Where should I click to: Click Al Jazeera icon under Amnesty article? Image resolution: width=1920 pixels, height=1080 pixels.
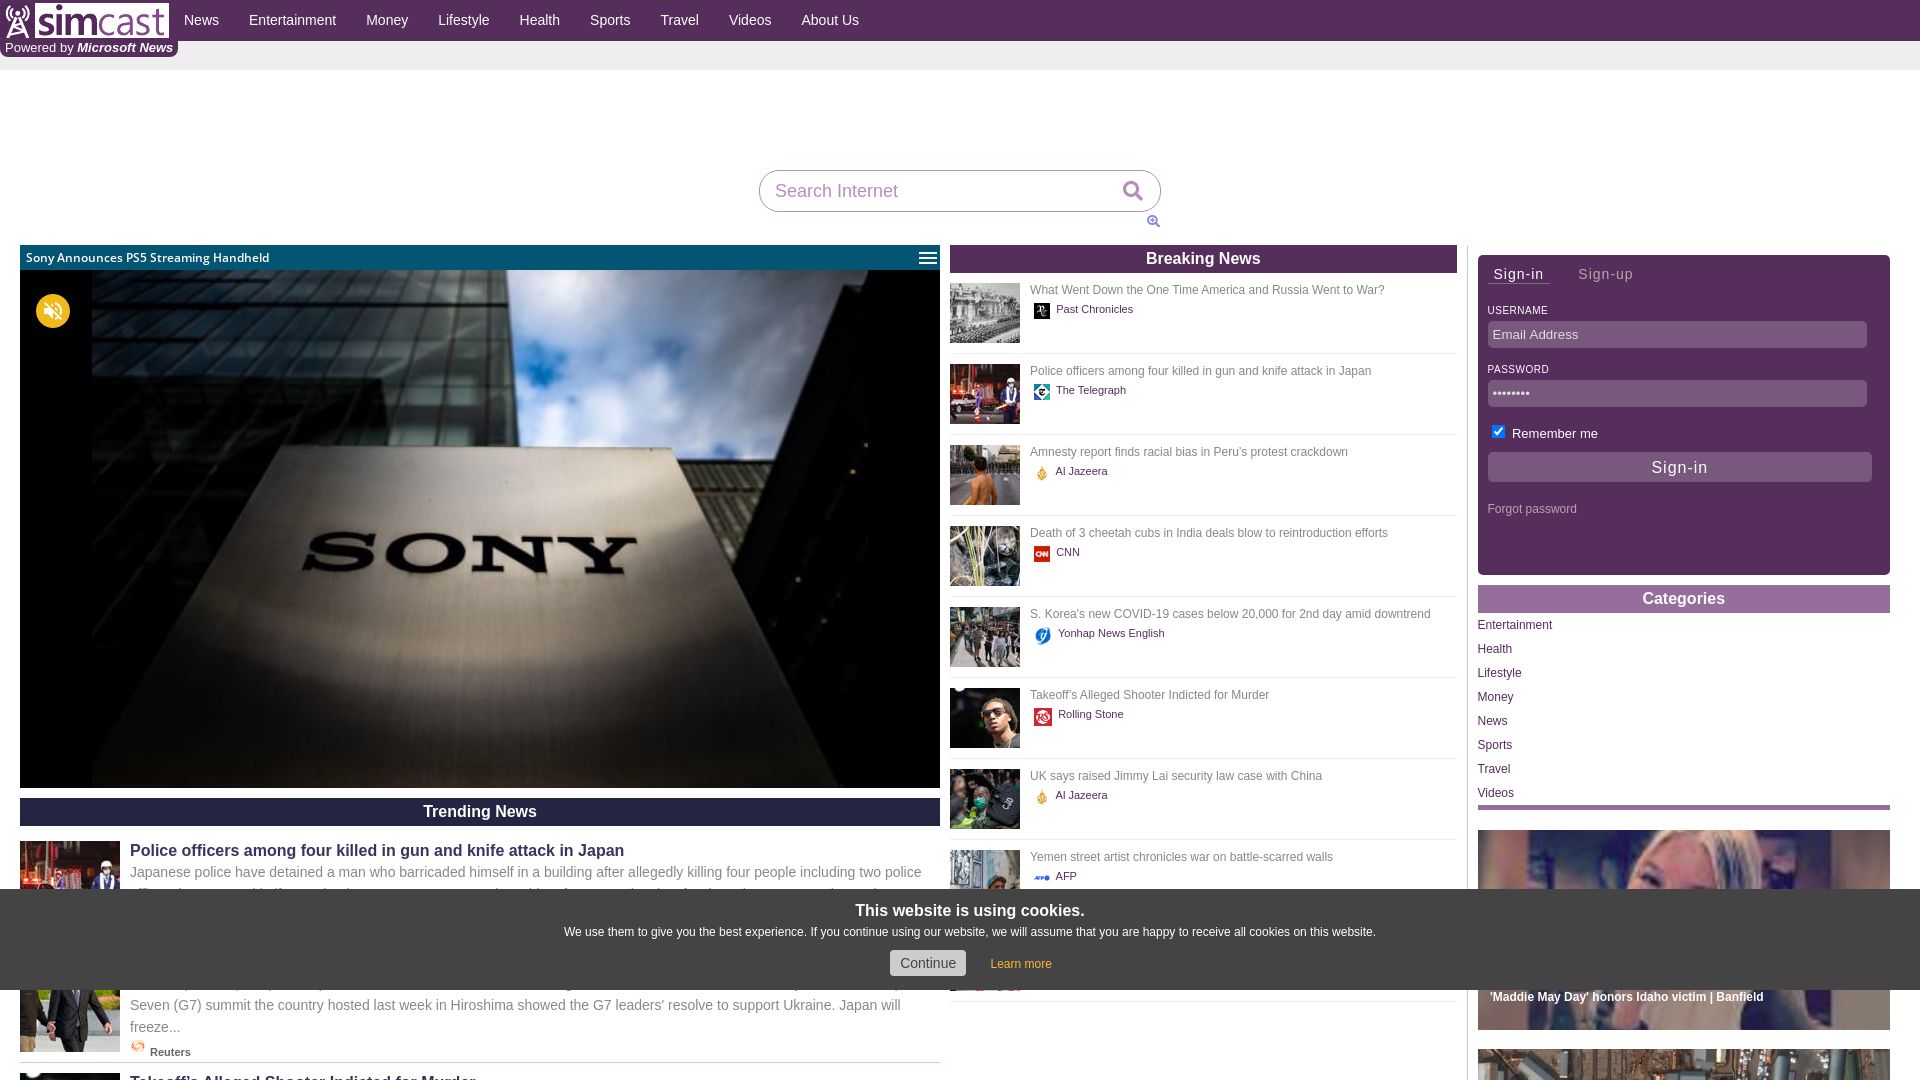(1042, 473)
